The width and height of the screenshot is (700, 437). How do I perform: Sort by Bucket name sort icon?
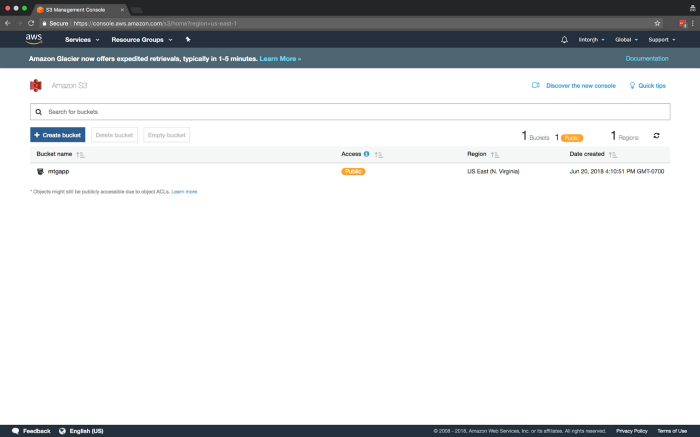click(80, 154)
